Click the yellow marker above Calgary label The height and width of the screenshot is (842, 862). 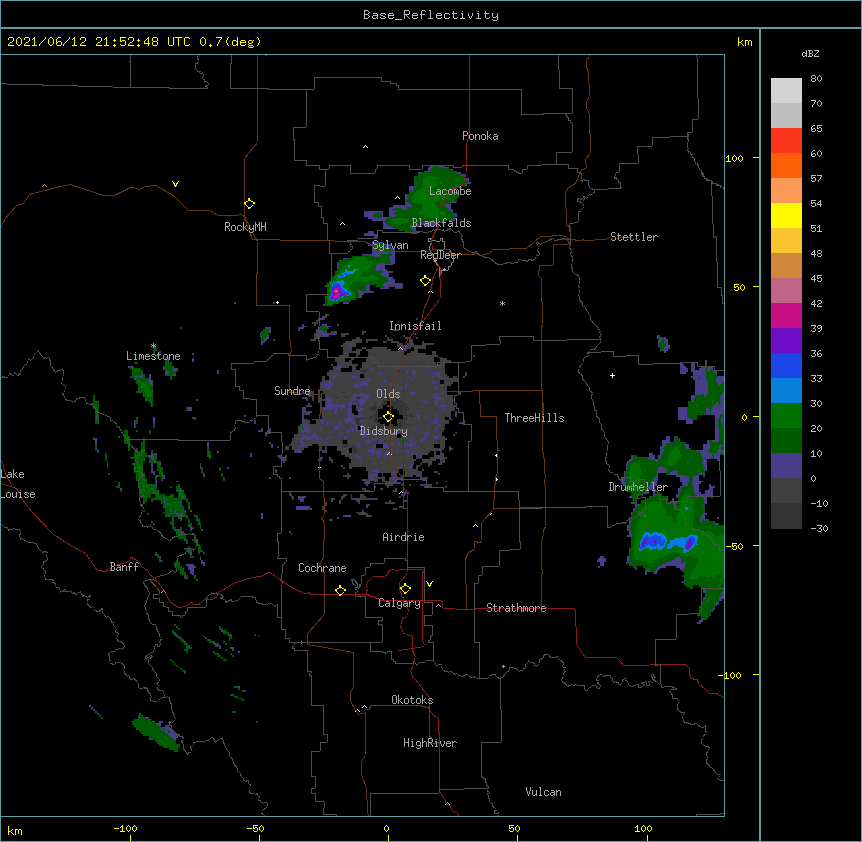405,589
